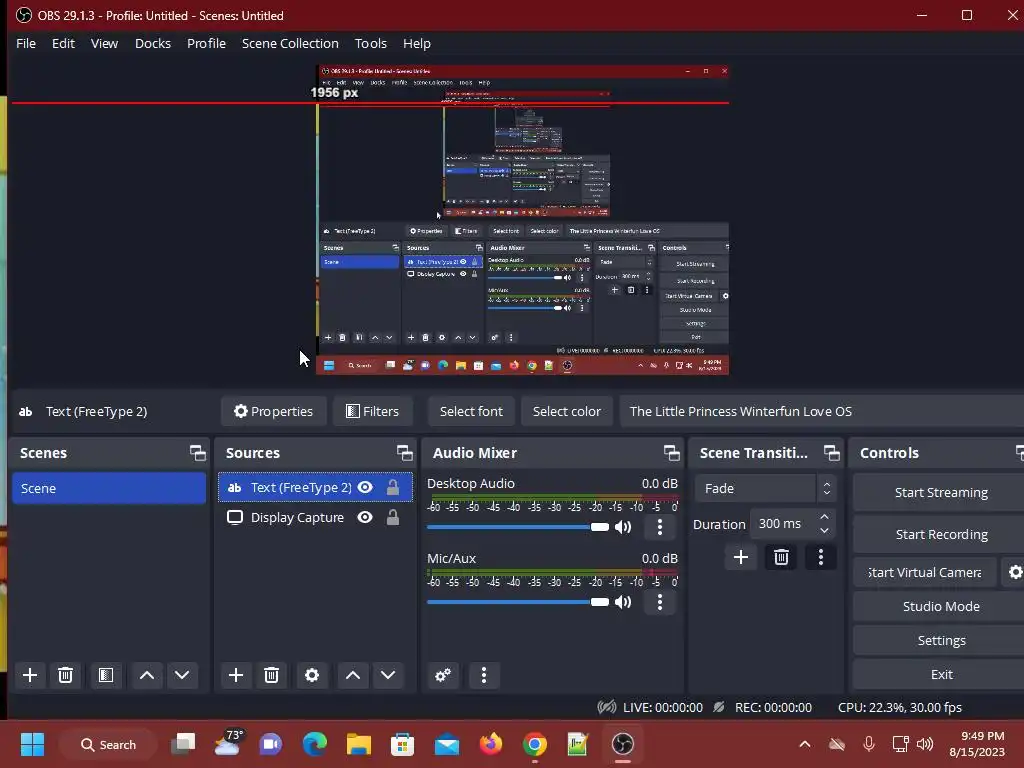Open Fade transition dropdown
This screenshot has width=1024, height=768.
pos(765,488)
